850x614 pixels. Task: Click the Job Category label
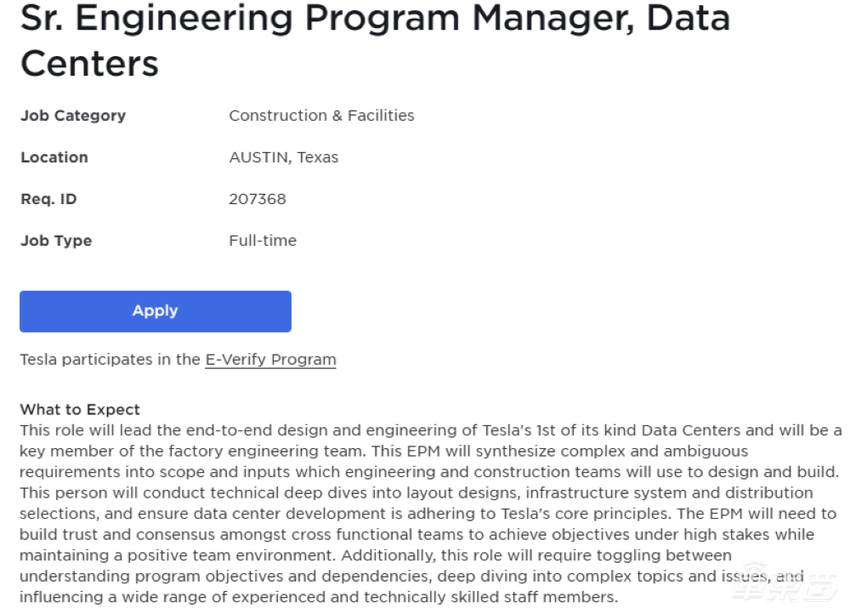tap(73, 115)
